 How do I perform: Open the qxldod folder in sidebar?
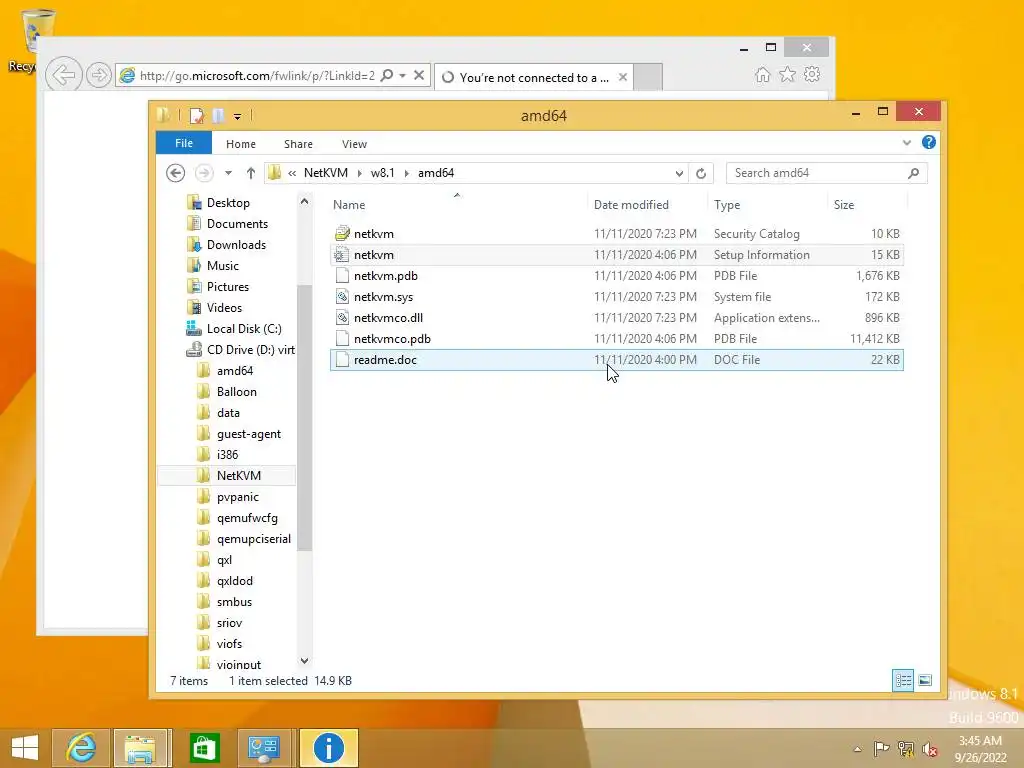tap(234, 581)
